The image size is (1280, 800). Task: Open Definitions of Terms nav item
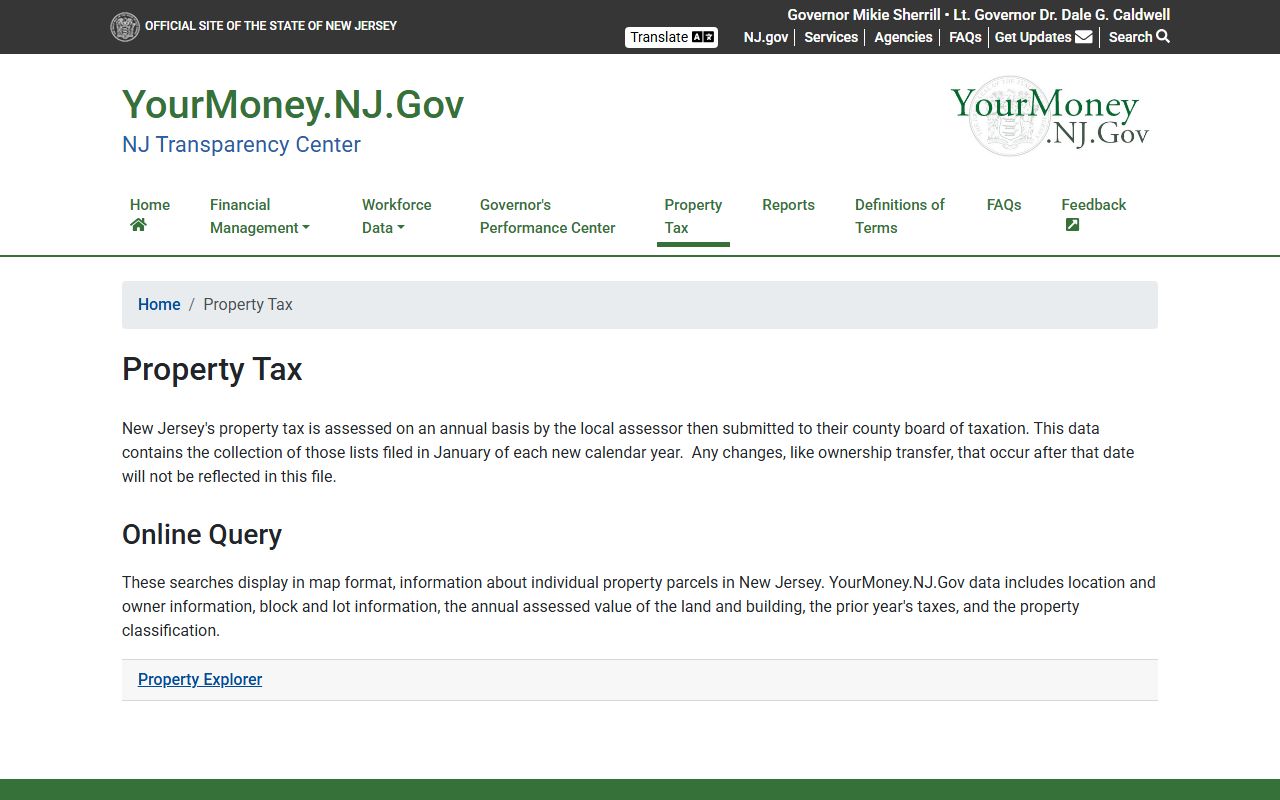tap(899, 216)
